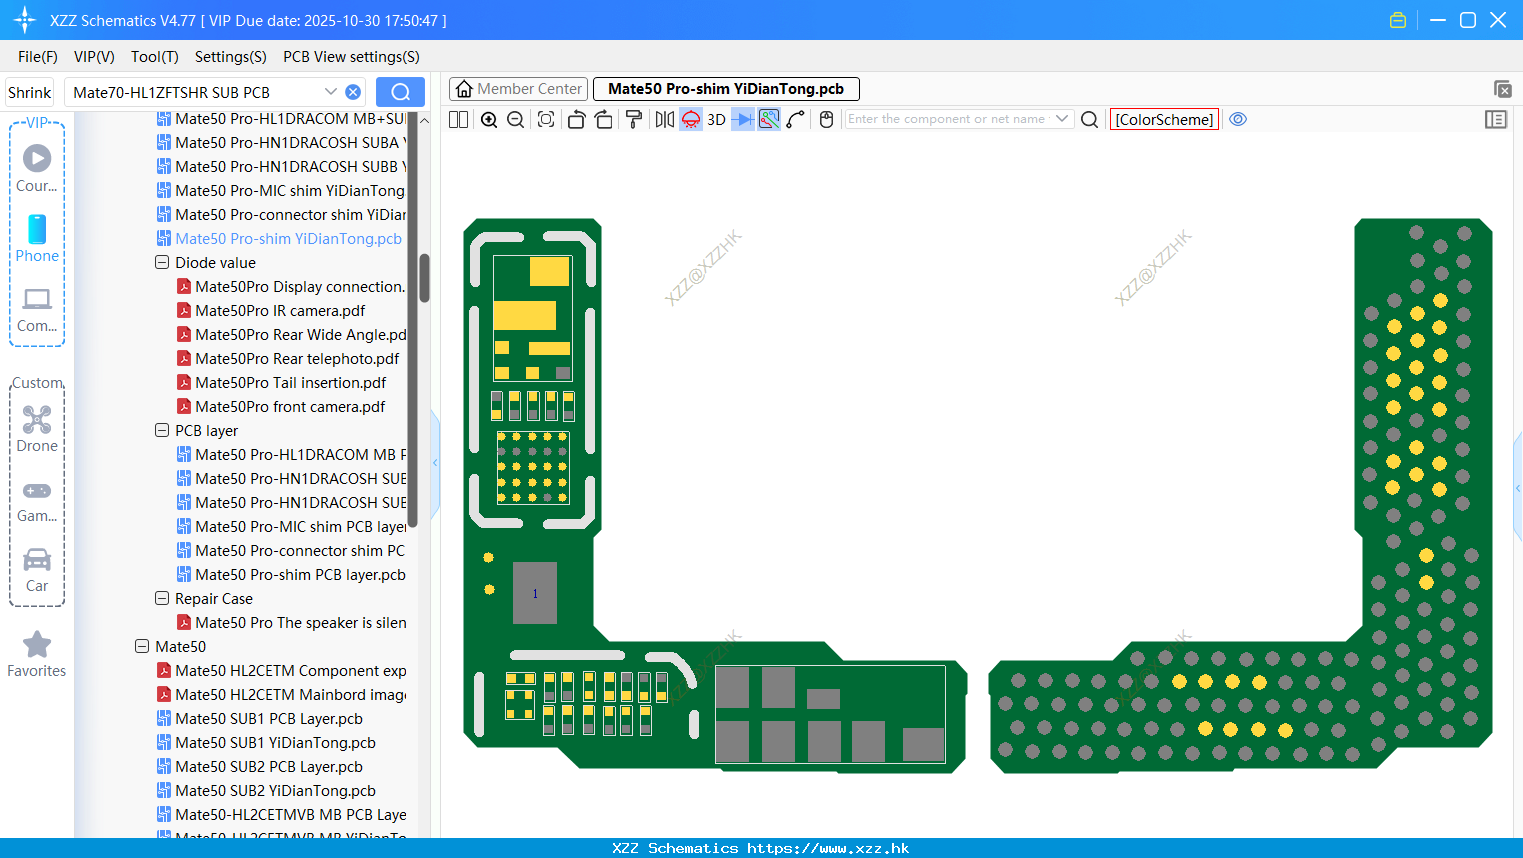This screenshot has width=1523, height=858.
Task: Open the File(F) menu
Action: (38, 57)
